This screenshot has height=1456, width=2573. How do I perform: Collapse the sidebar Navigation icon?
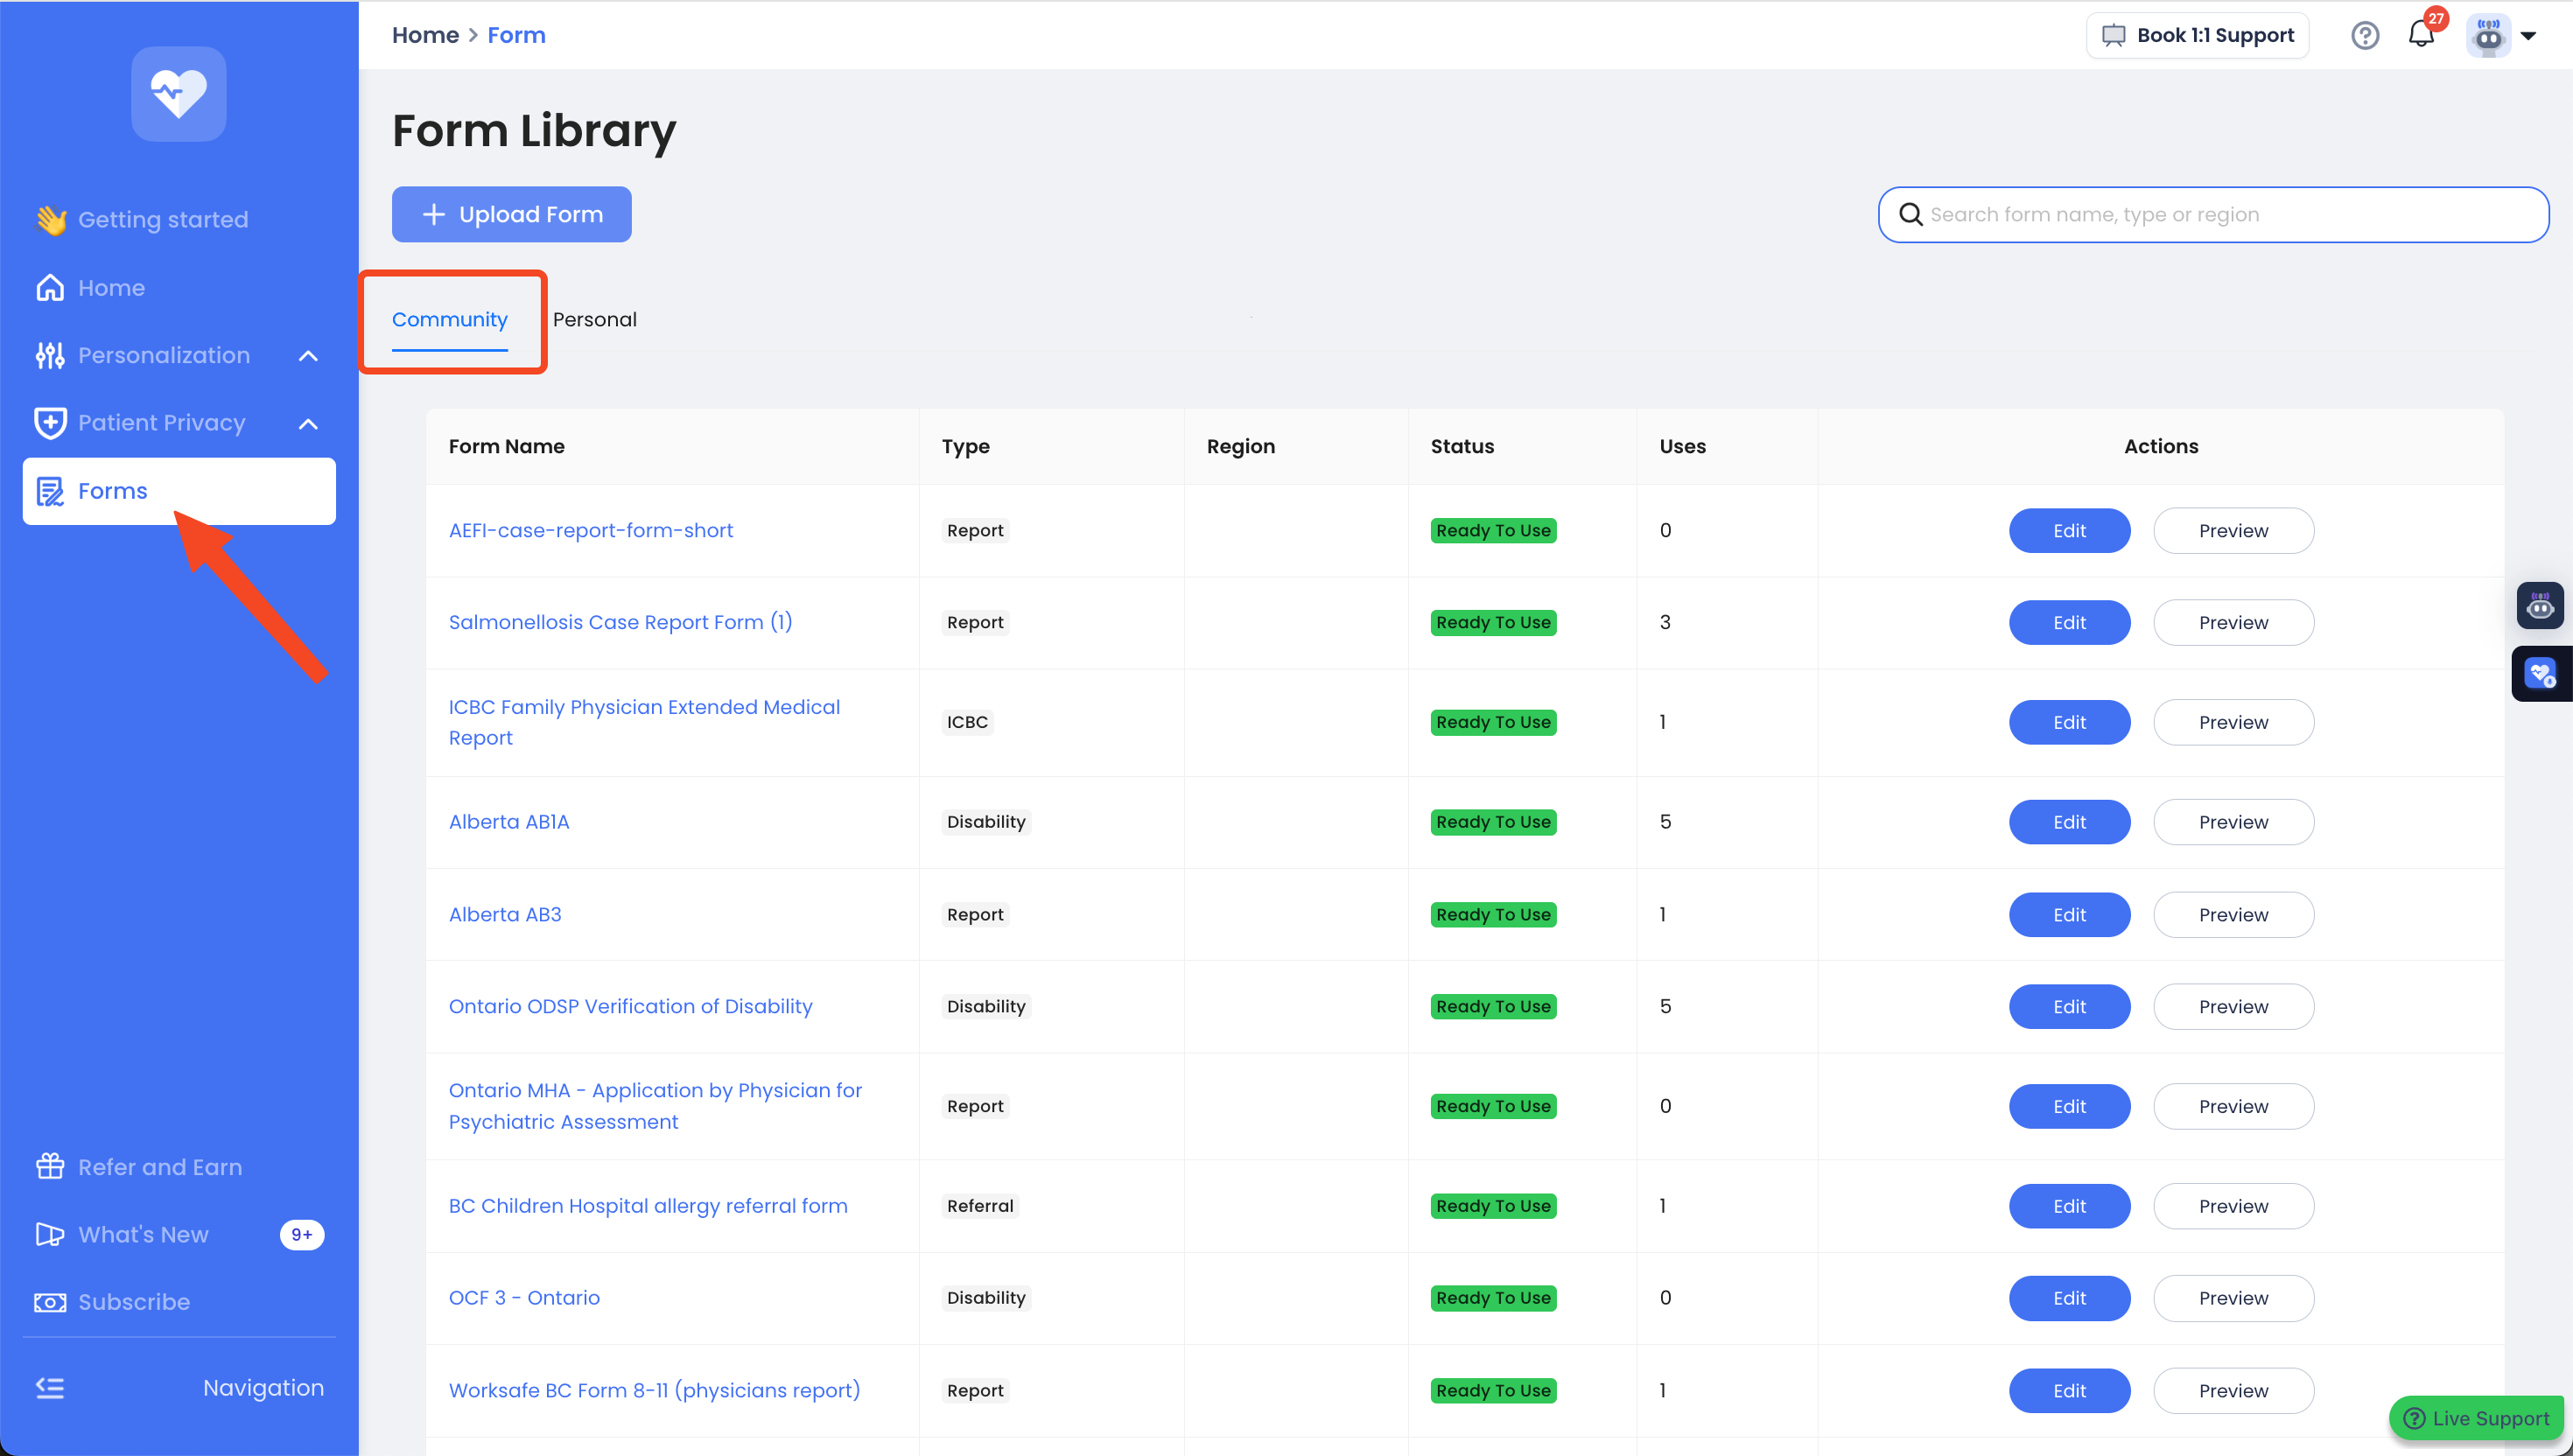coord(50,1387)
